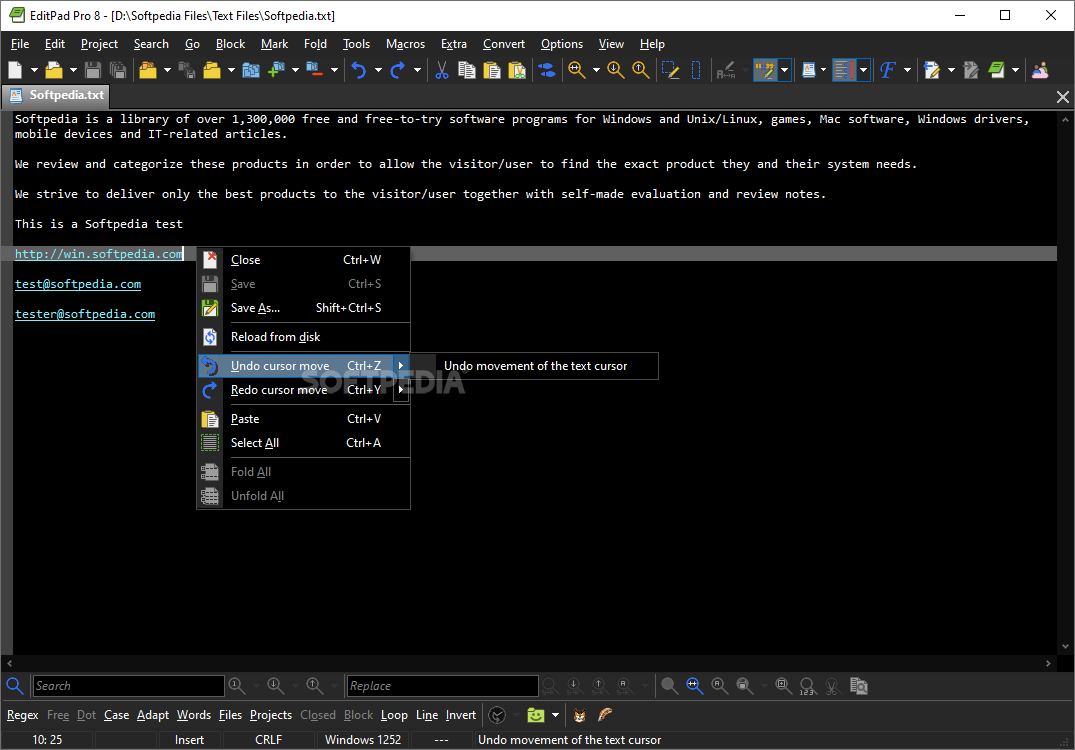This screenshot has height=750, width=1075.
Task: Choose Paste in the context menu
Action: click(x=304, y=419)
